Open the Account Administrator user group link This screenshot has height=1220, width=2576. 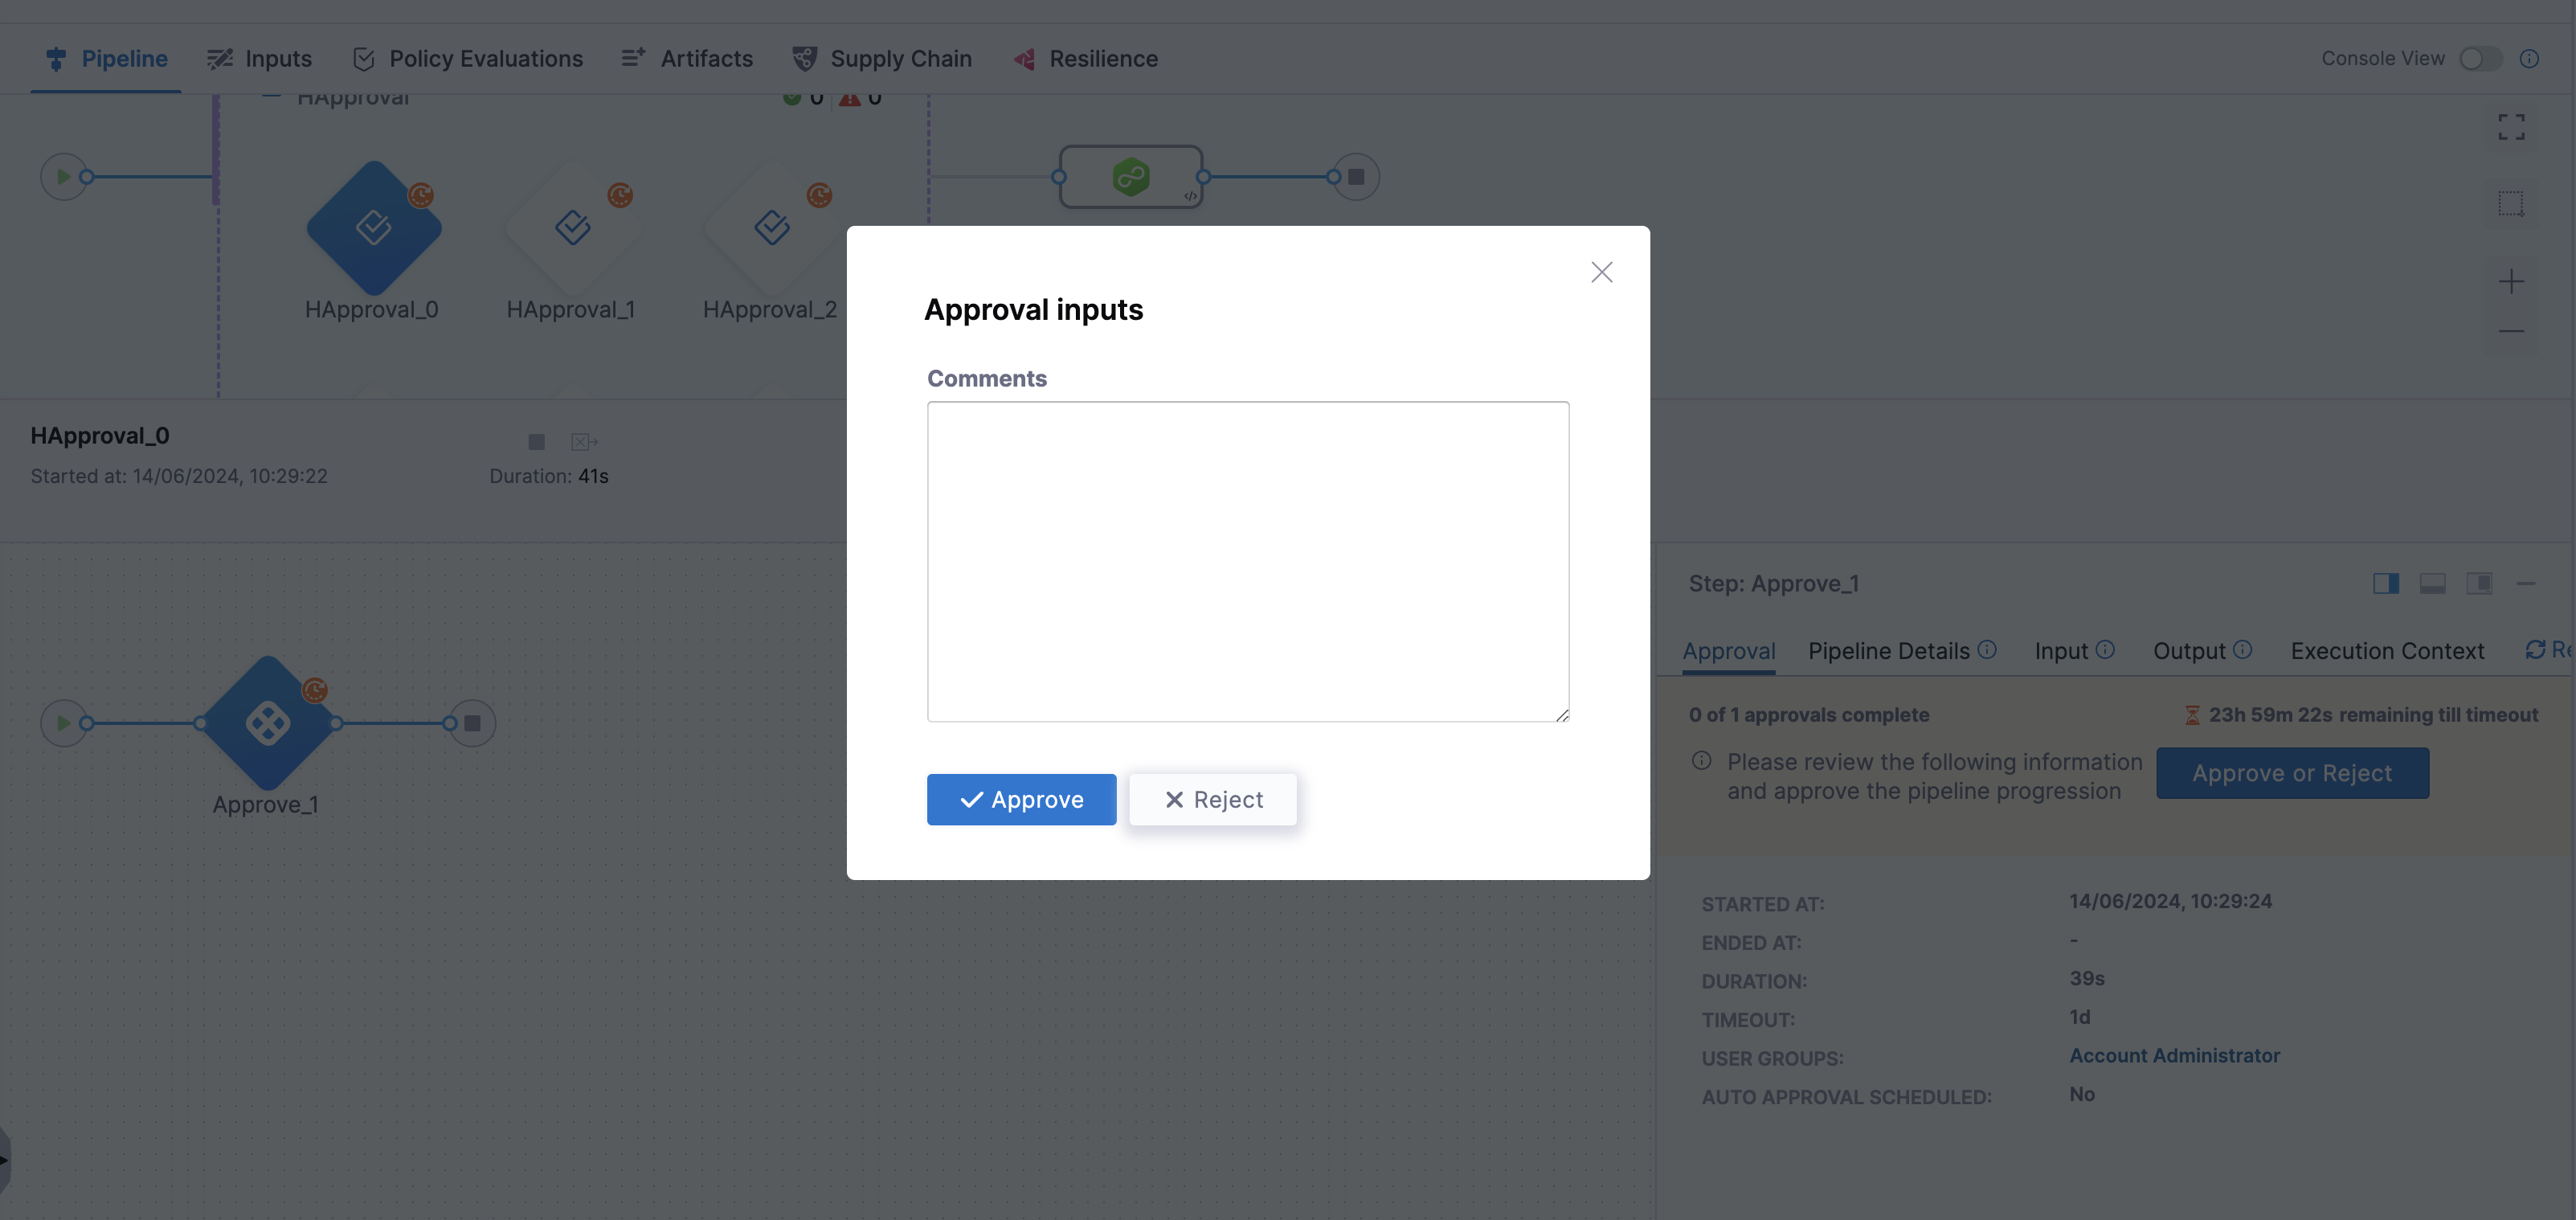click(x=2174, y=1055)
